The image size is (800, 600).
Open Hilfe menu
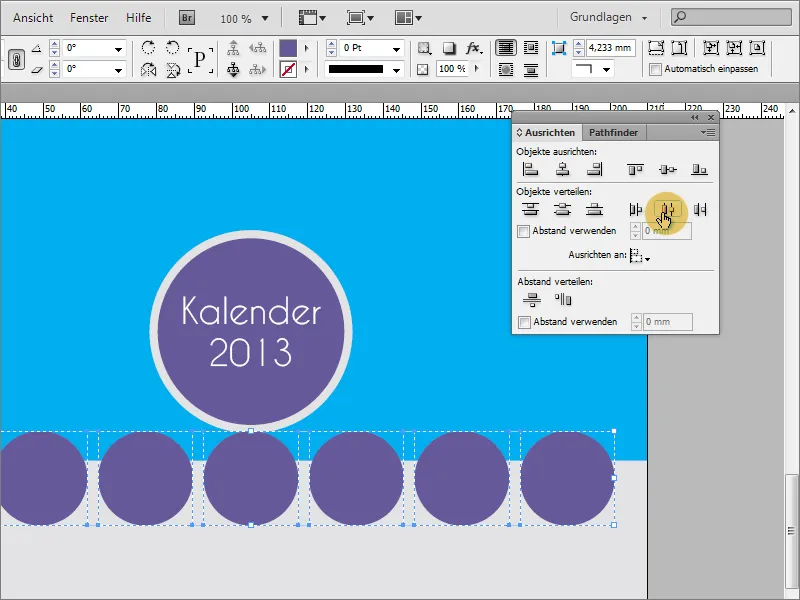[139, 18]
